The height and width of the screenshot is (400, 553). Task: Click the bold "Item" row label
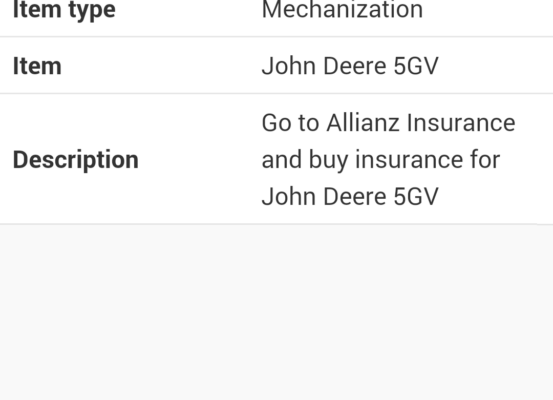pyautogui.click(x=37, y=66)
